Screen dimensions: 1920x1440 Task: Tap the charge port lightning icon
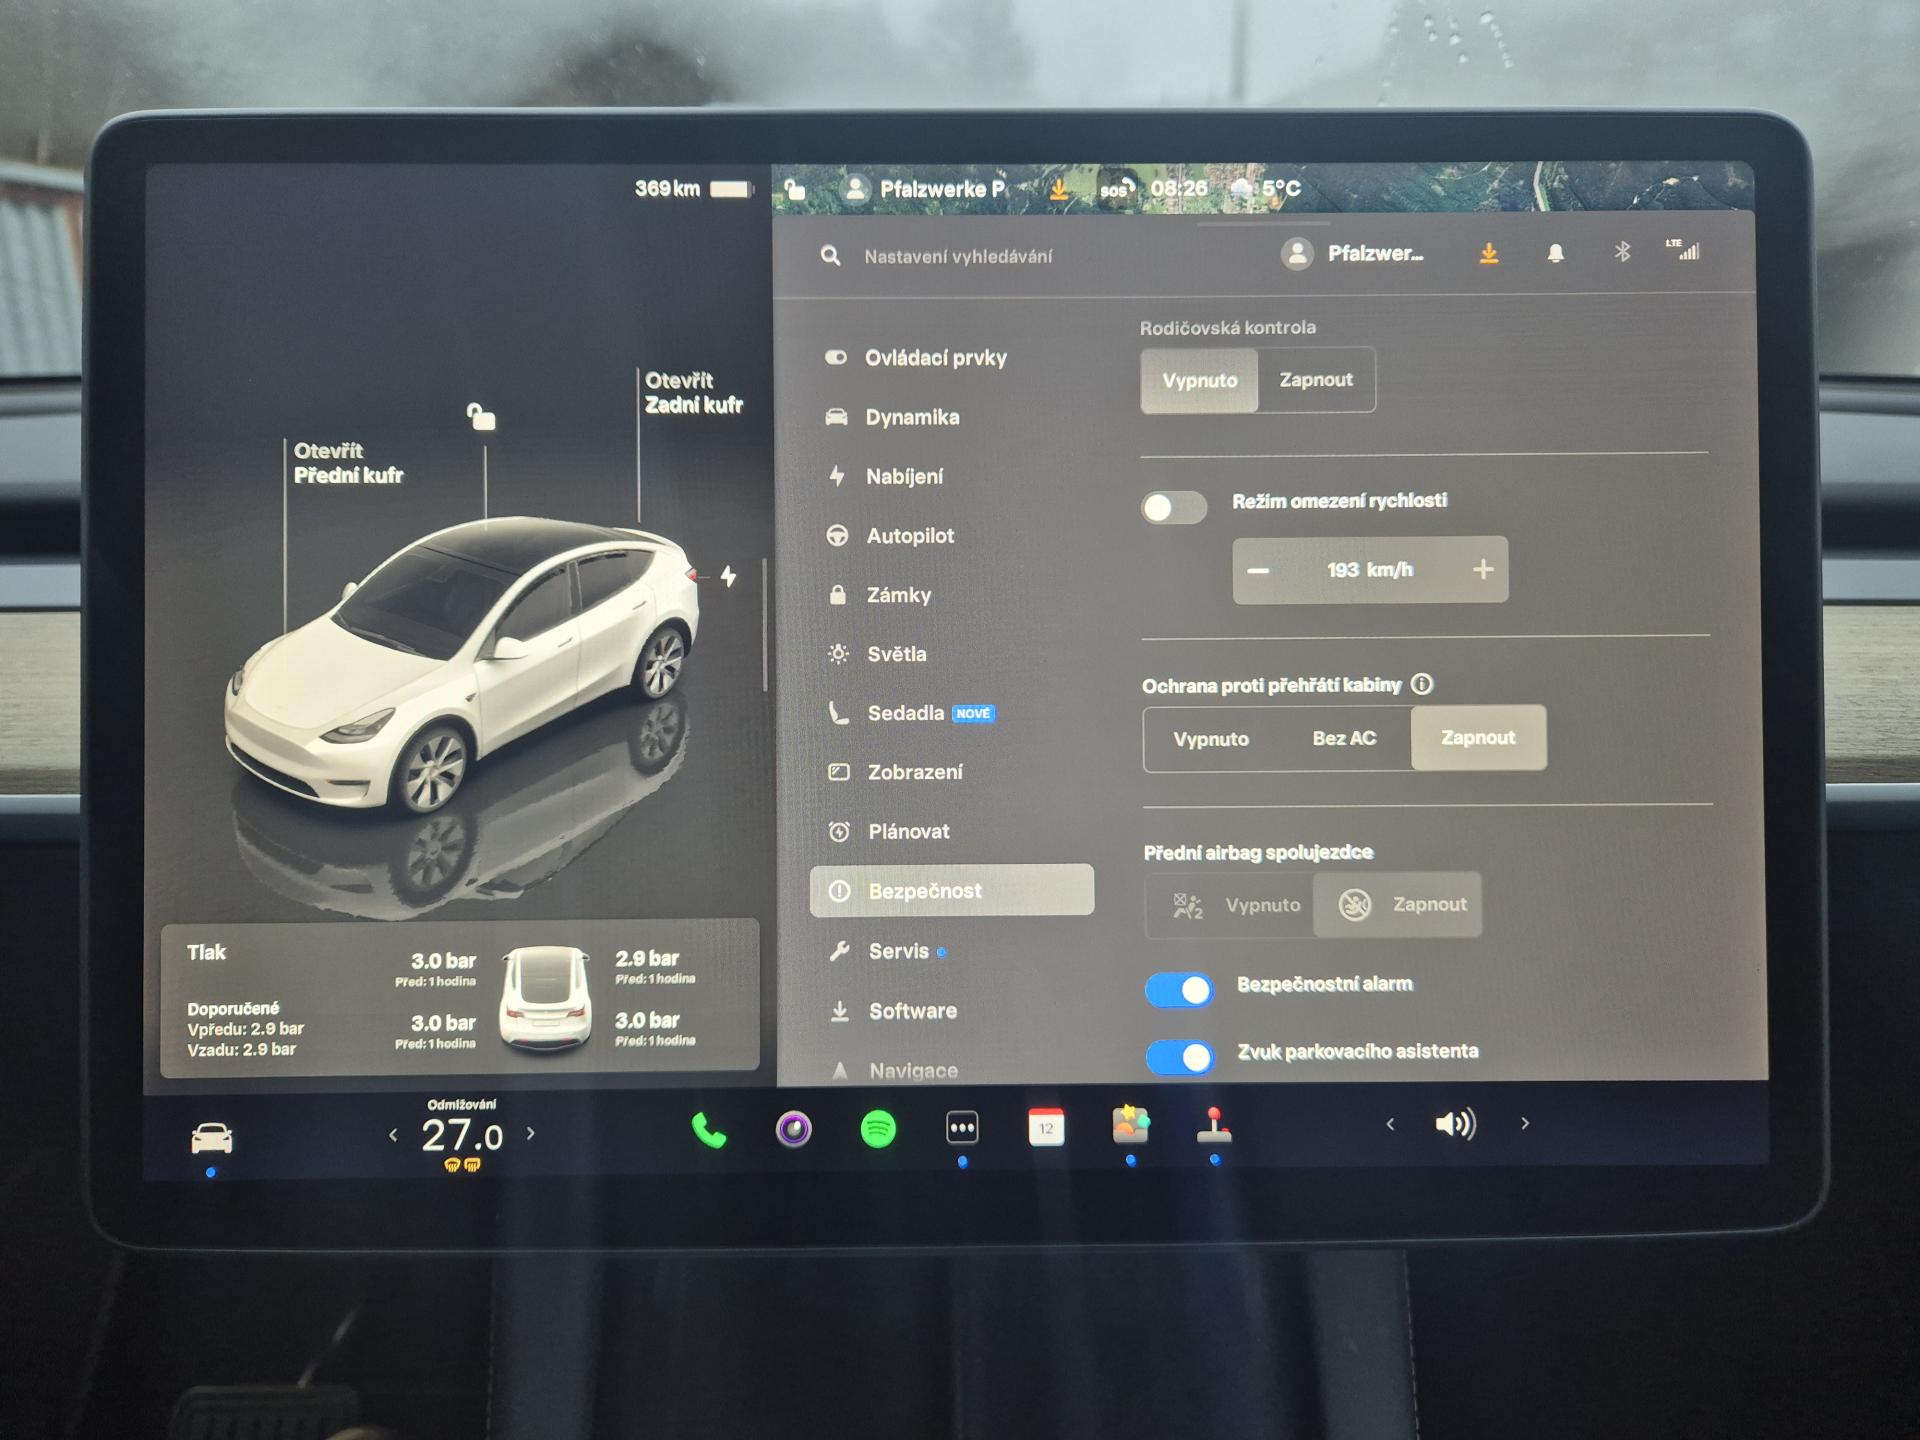click(729, 576)
